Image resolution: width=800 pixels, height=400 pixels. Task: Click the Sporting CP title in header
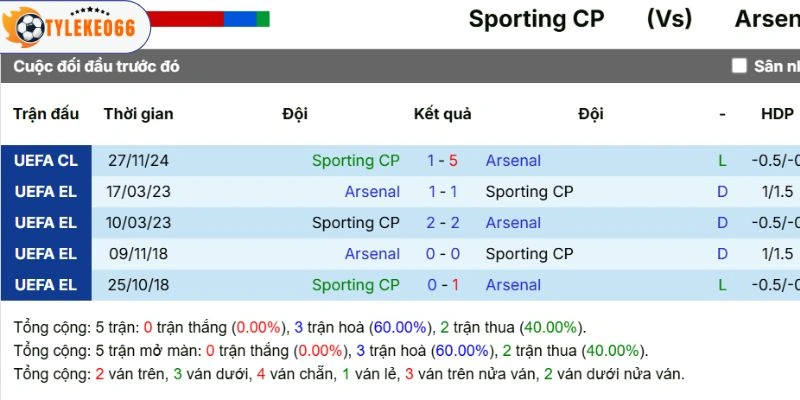pos(536,19)
